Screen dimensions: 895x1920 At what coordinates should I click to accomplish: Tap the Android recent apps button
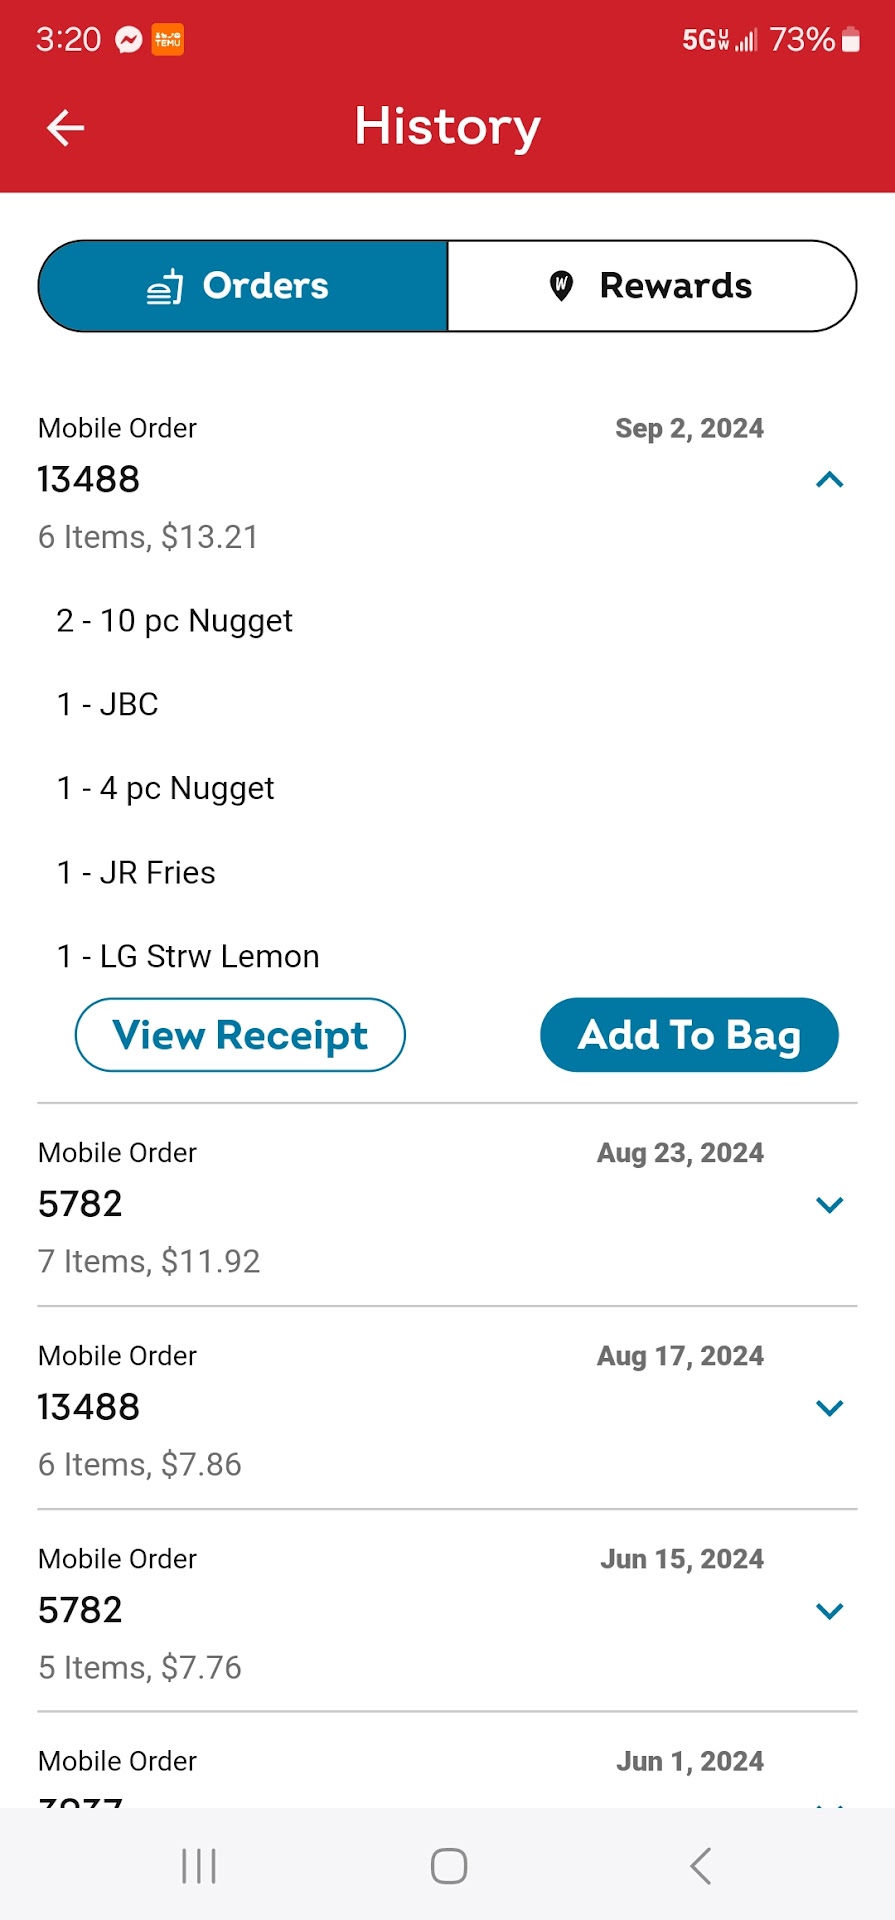199,1866
